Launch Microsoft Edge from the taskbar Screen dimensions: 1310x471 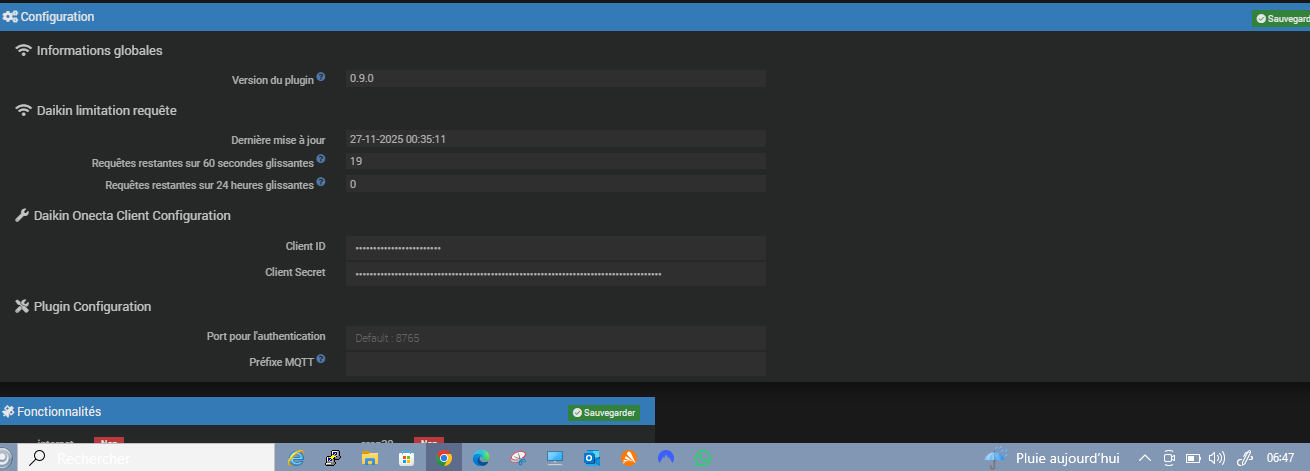(481, 458)
